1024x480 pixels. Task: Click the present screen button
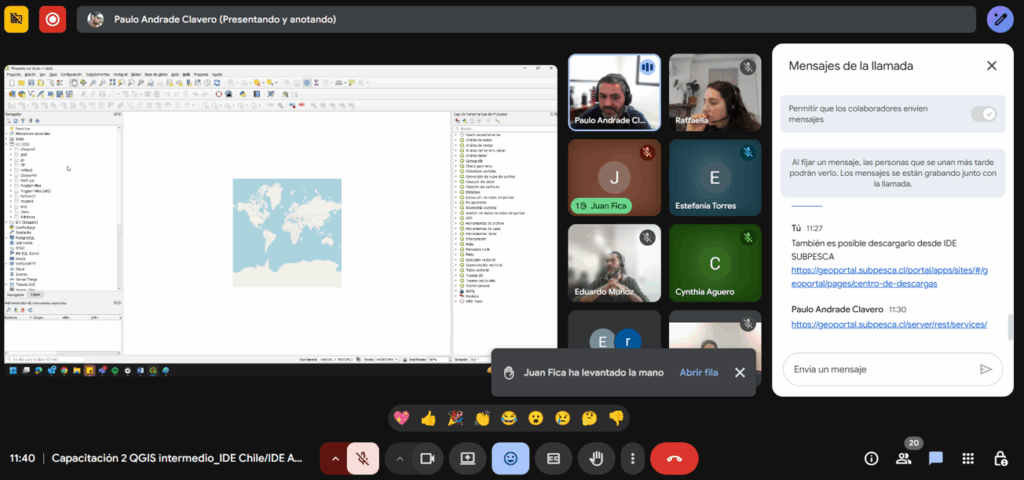468,458
